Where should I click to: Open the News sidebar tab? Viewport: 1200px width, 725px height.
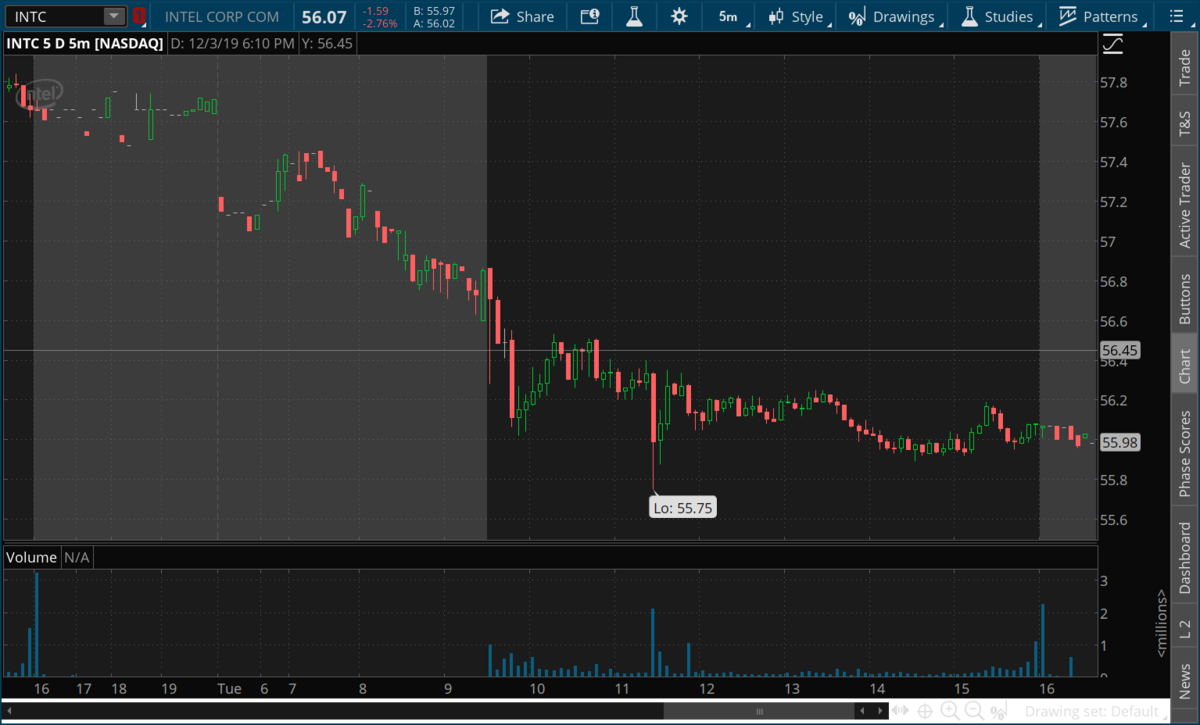[x=1185, y=676]
